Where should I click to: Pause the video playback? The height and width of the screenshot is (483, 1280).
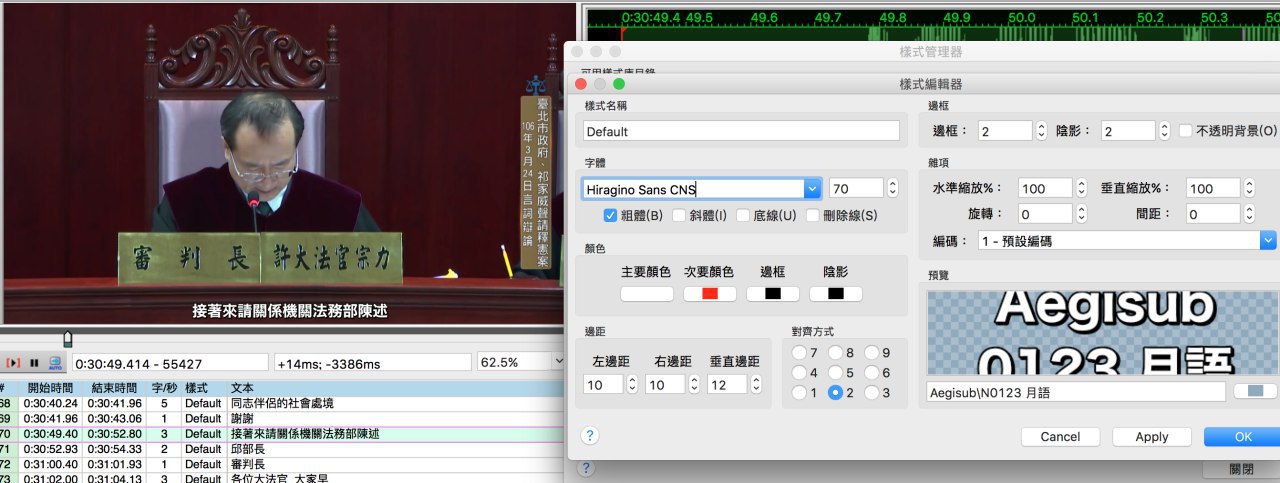(x=35, y=362)
